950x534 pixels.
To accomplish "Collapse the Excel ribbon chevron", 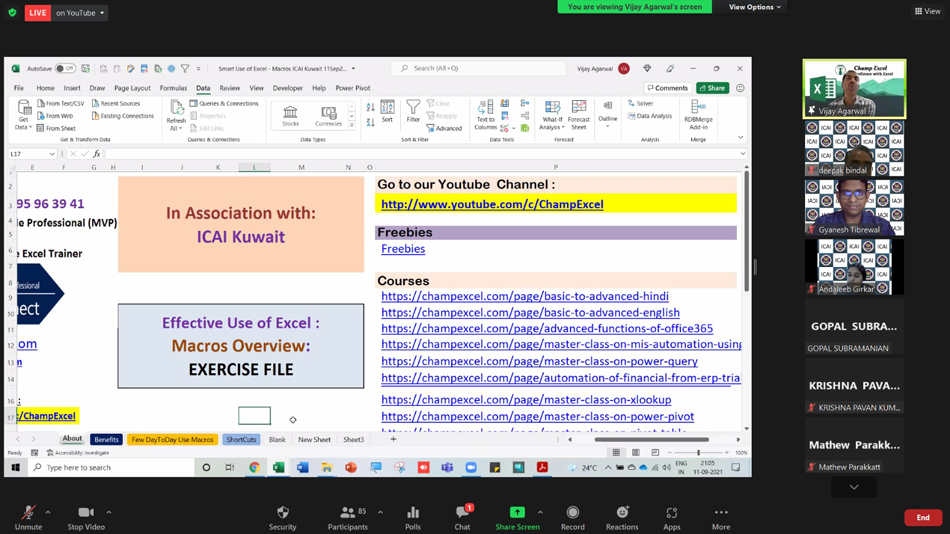I will (740, 138).
